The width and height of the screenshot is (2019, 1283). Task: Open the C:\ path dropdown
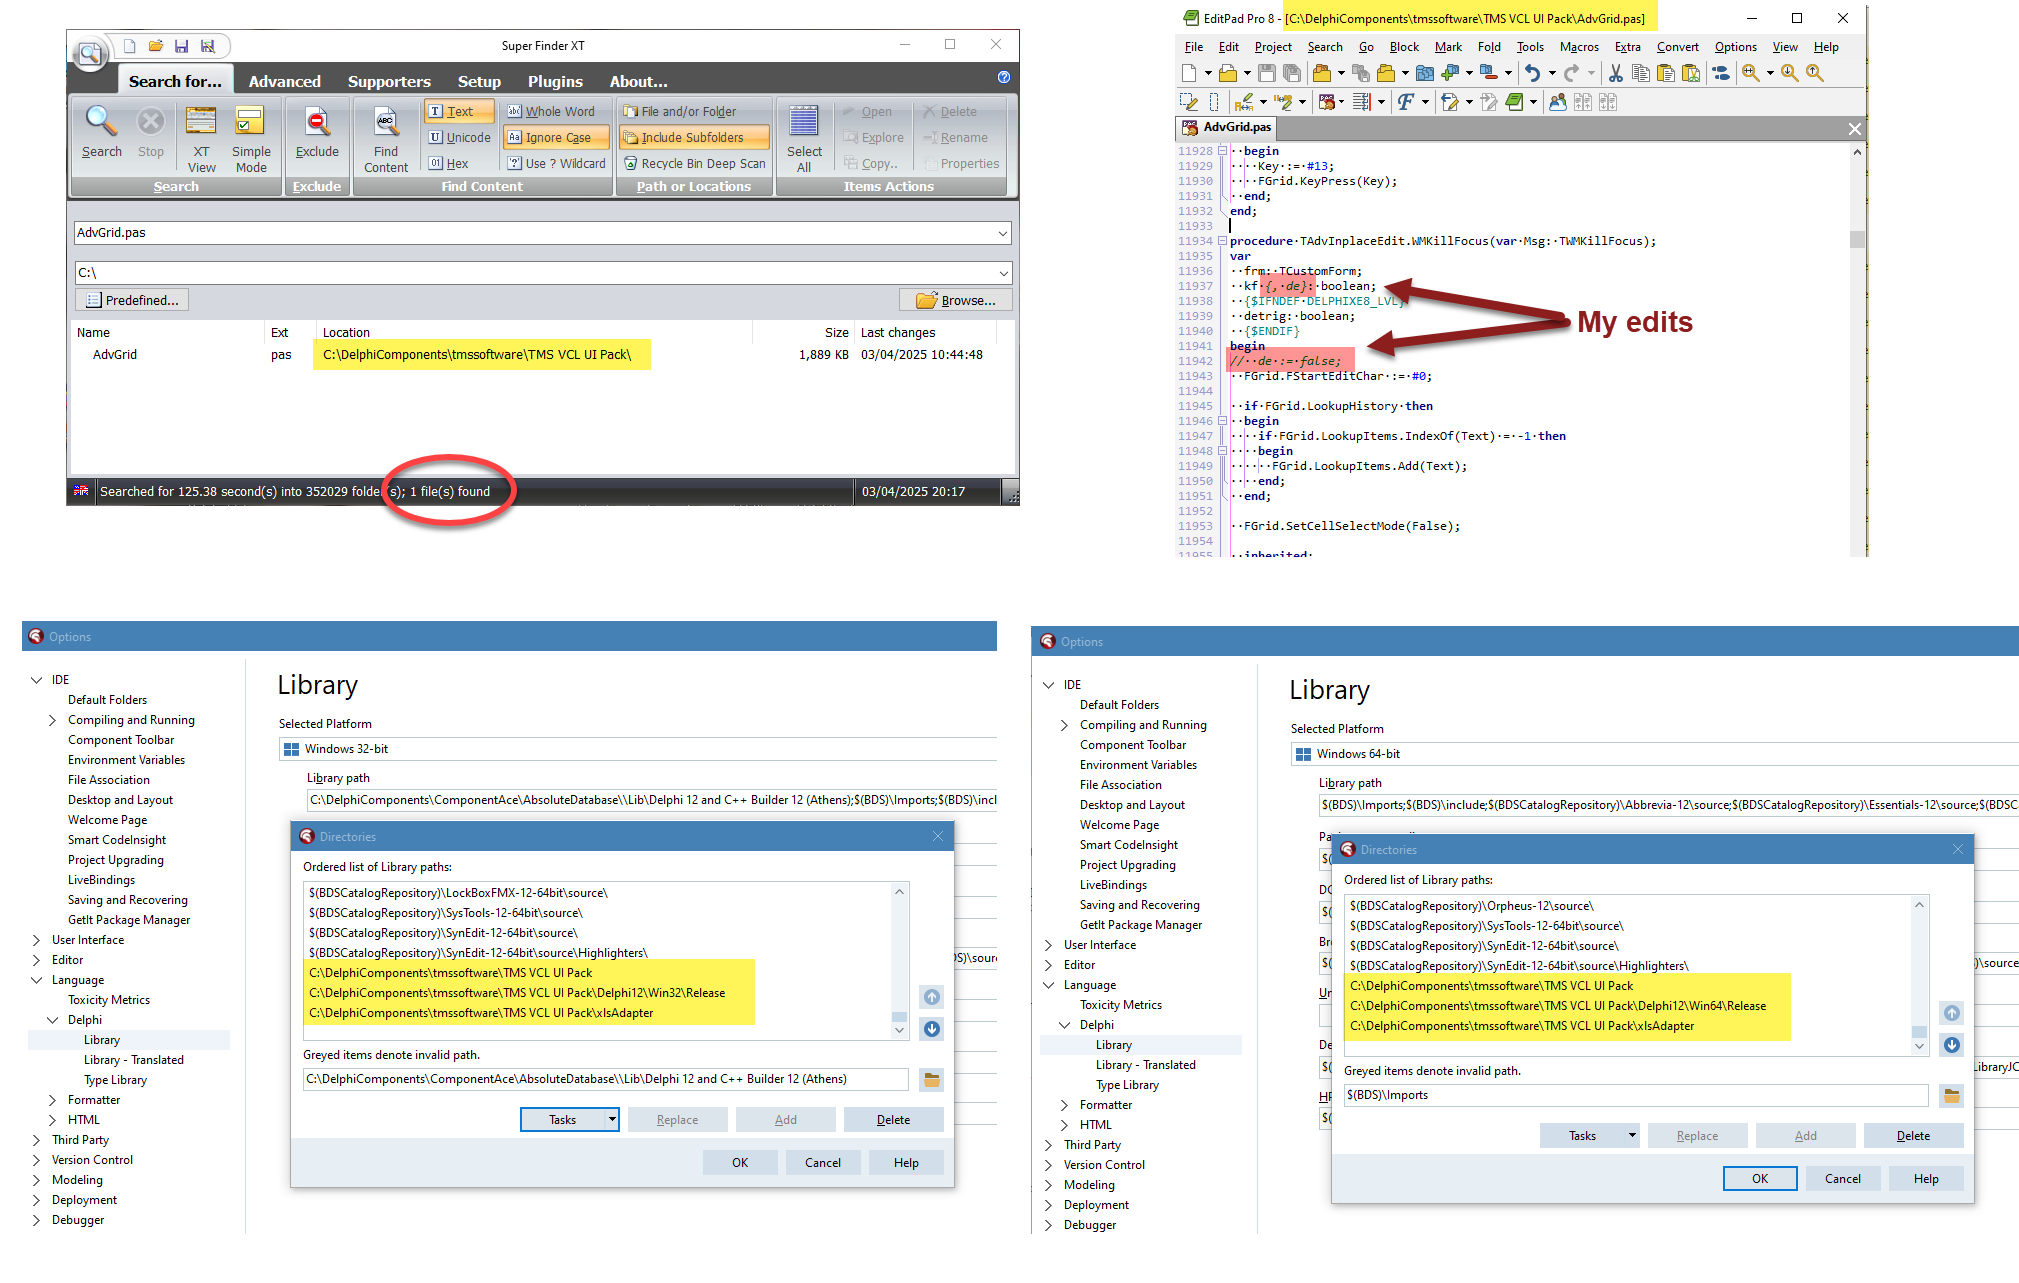pos(1002,273)
